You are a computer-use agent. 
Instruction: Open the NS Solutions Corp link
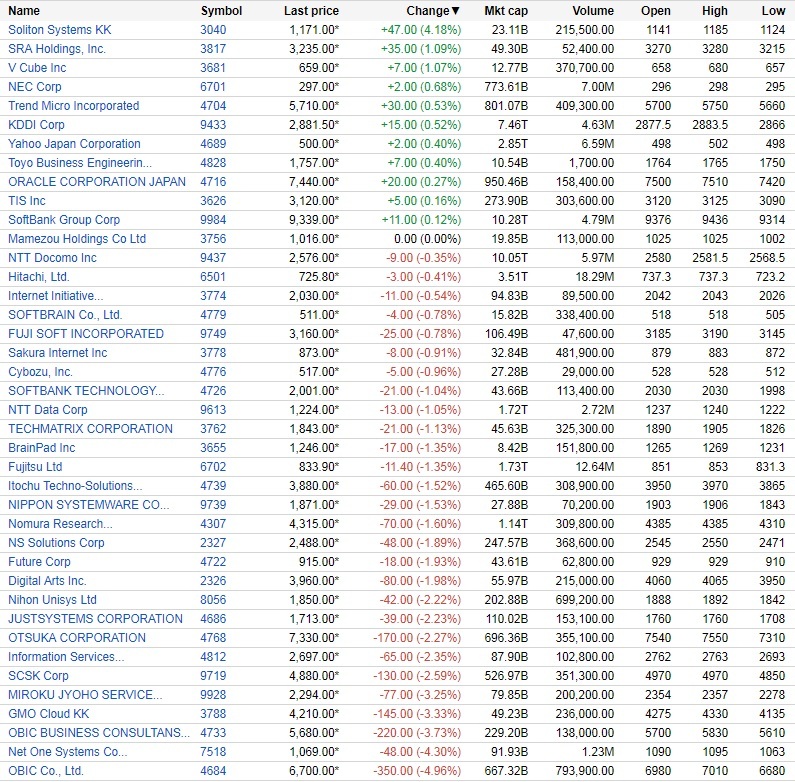pyautogui.click(x=56, y=543)
